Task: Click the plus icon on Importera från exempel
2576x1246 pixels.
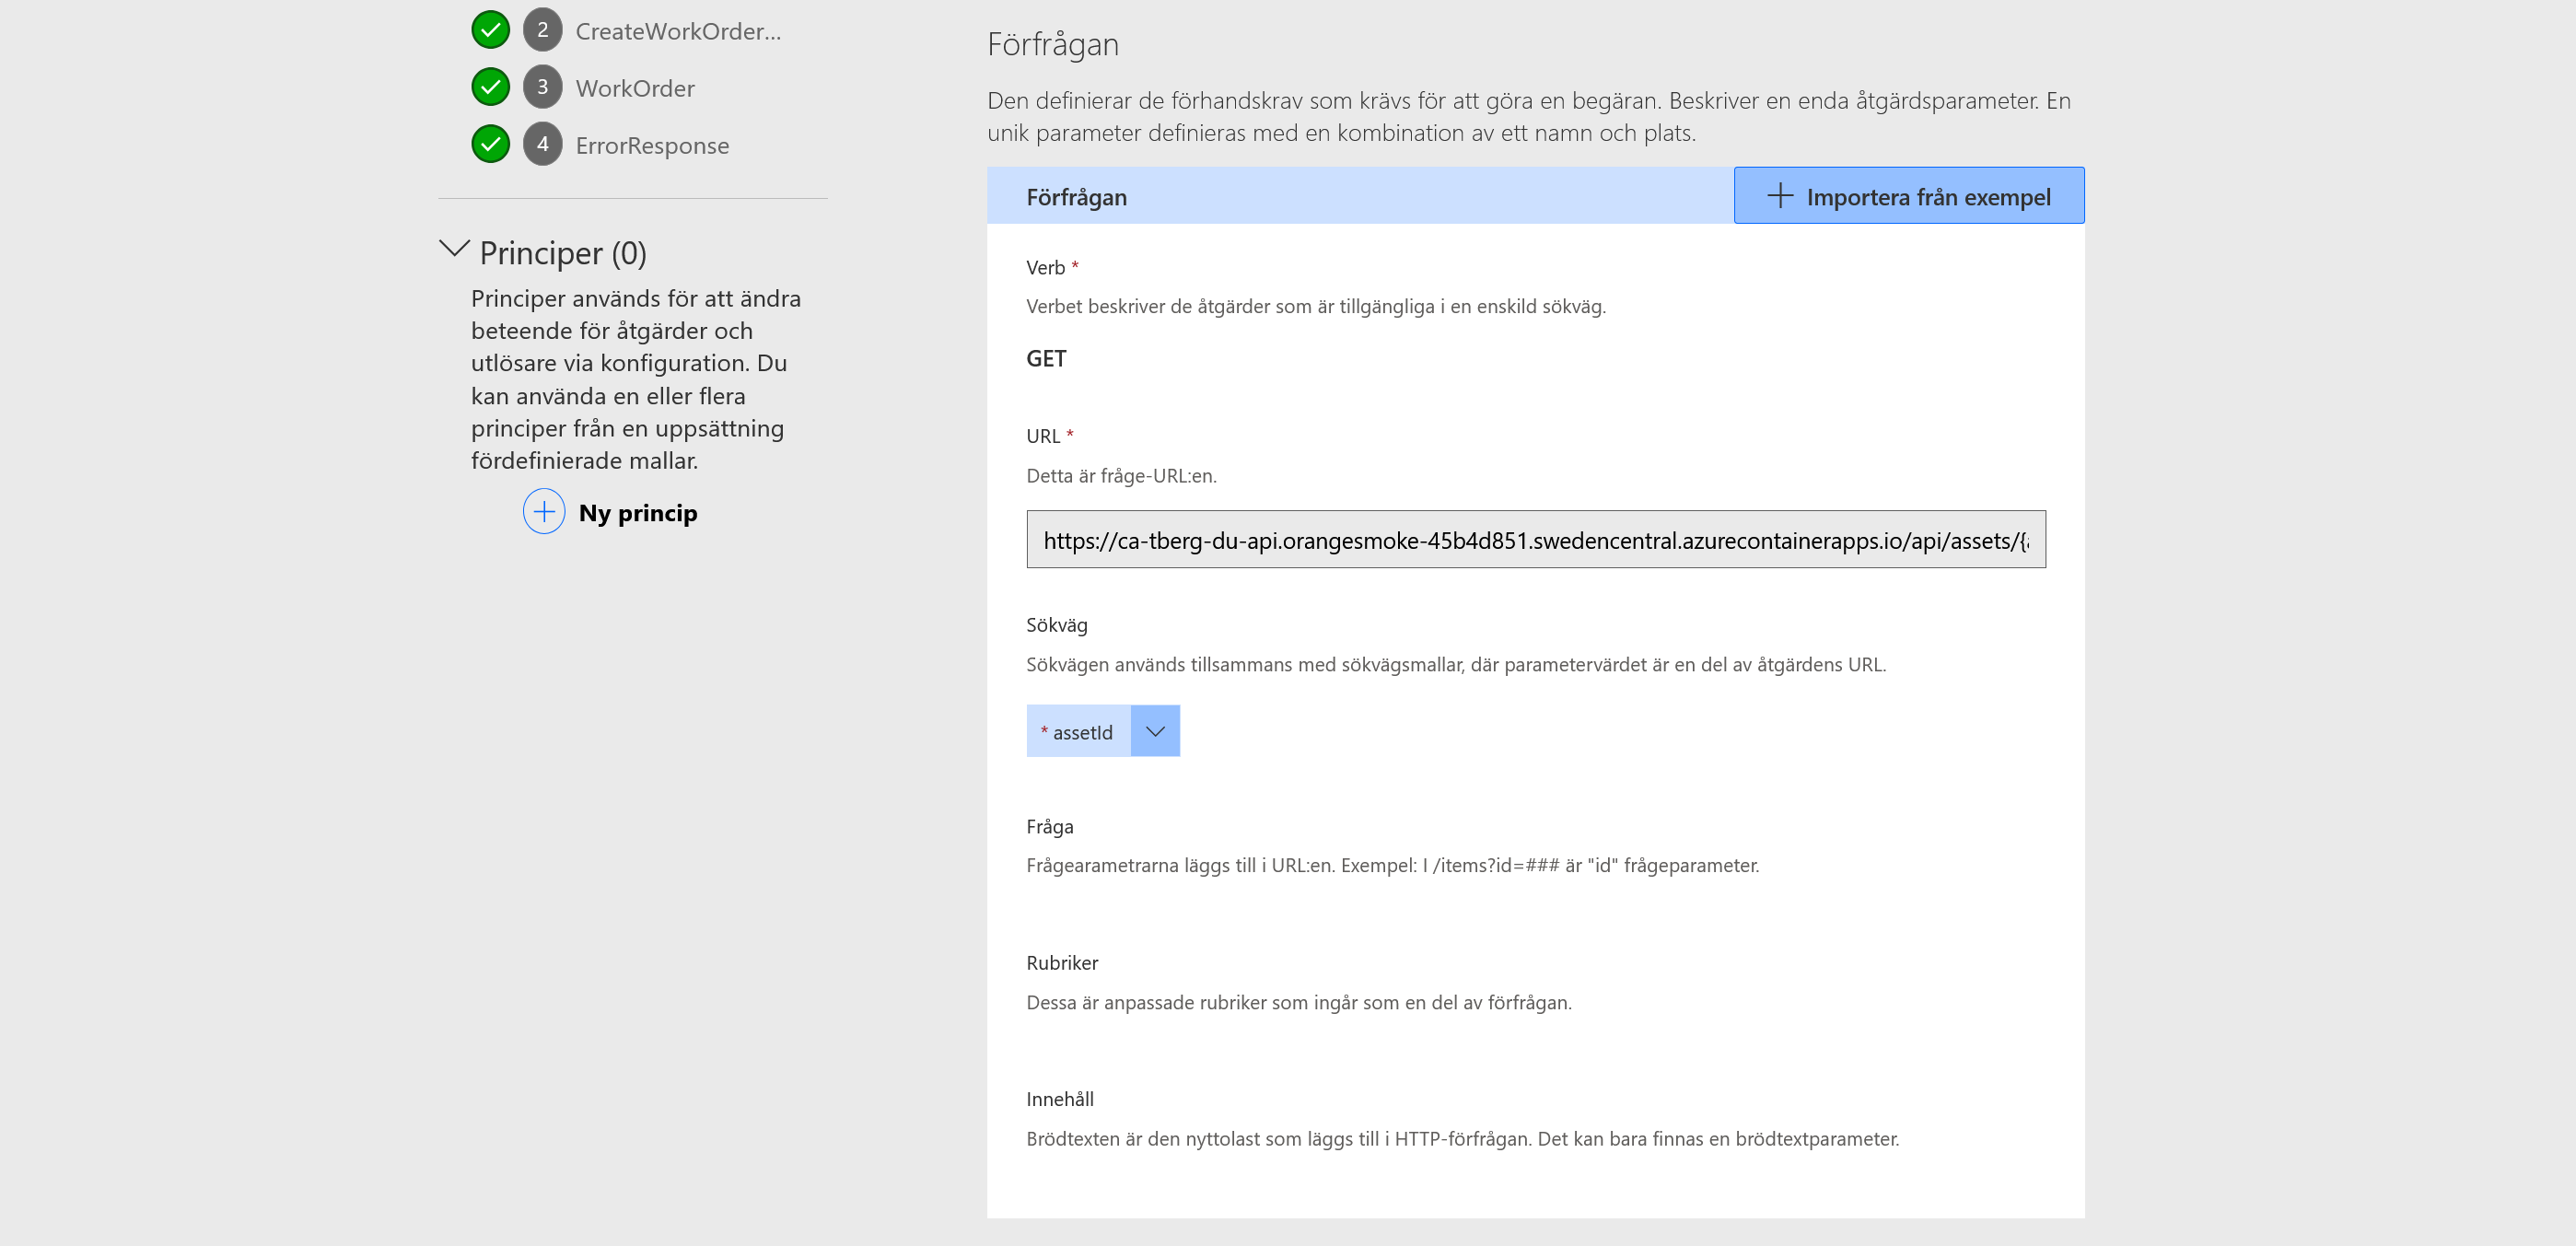Action: click(x=1780, y=196)
